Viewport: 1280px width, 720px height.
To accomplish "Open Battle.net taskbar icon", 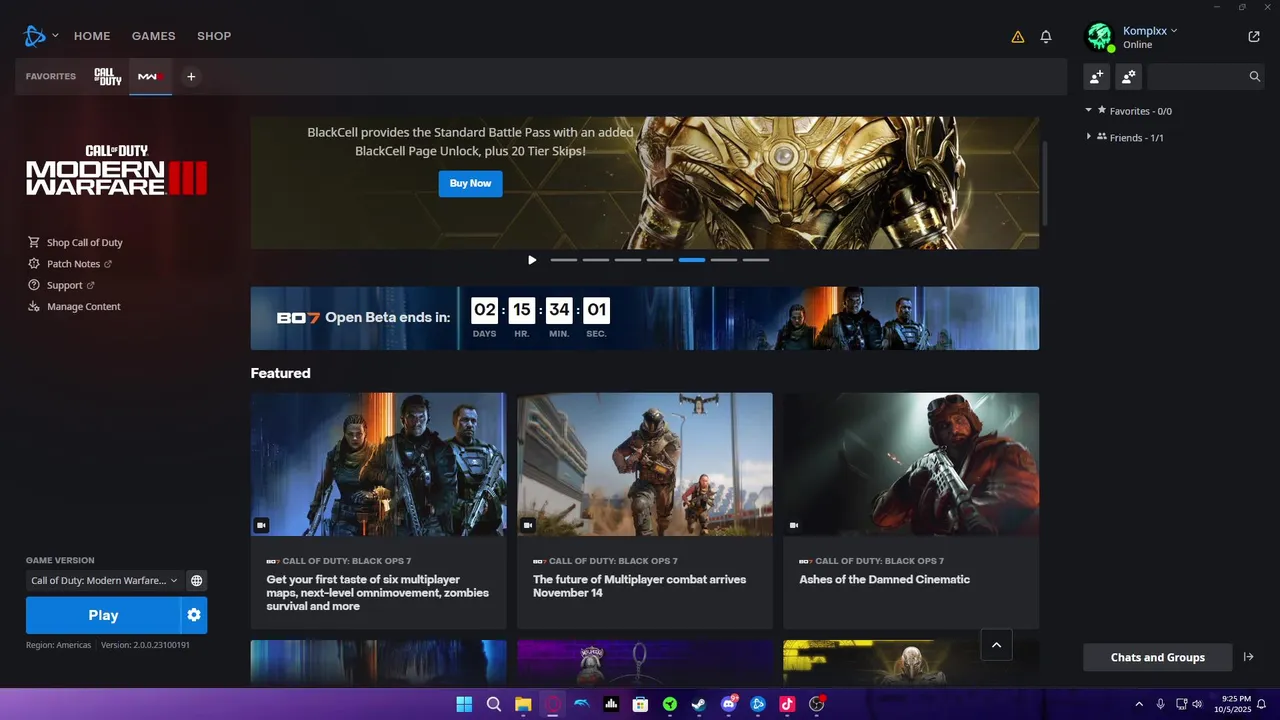I will 758,704.
